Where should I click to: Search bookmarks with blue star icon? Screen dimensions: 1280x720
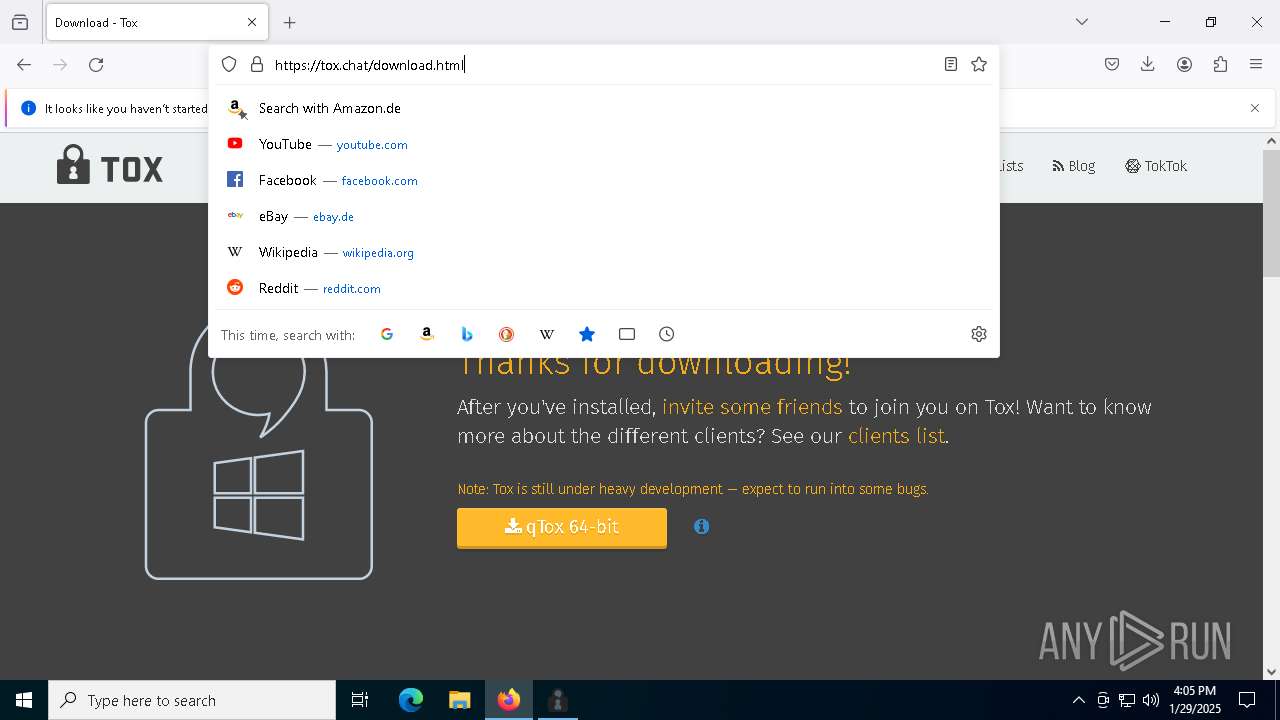(x=587, y=334)
